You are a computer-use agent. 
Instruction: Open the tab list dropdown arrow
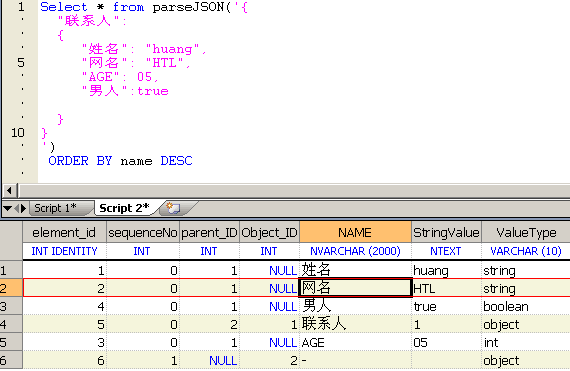(x=7, y=208)
